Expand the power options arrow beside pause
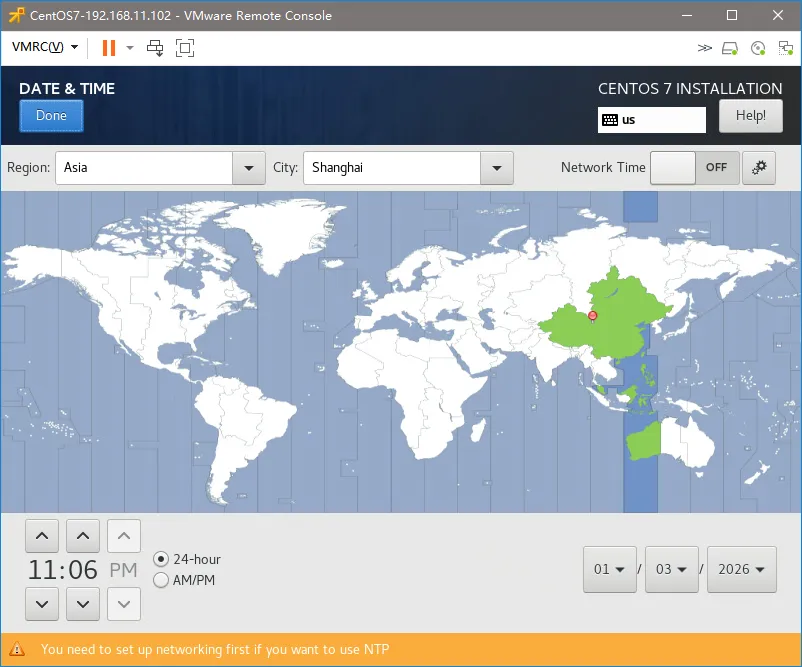Viewport: 802px width, 667px height. tap(130, 48)
